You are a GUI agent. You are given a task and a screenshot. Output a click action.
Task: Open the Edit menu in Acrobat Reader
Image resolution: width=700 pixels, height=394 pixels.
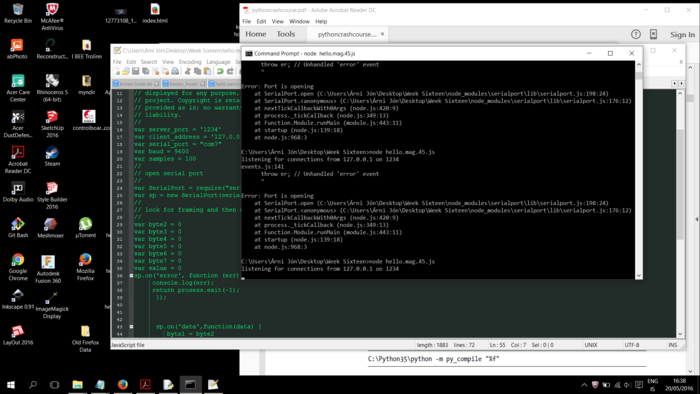point(261,21)
